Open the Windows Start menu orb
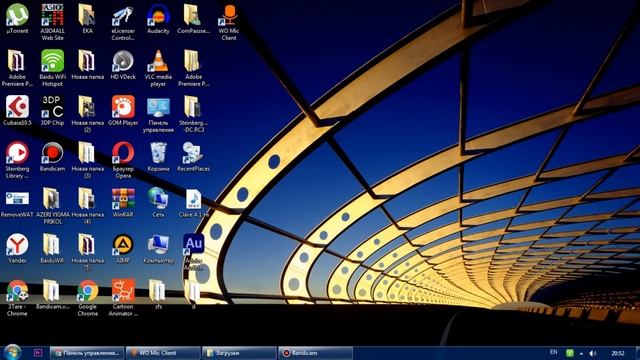Screen dimensions: 640x360 pyautogui.click(x=12, y=352)
